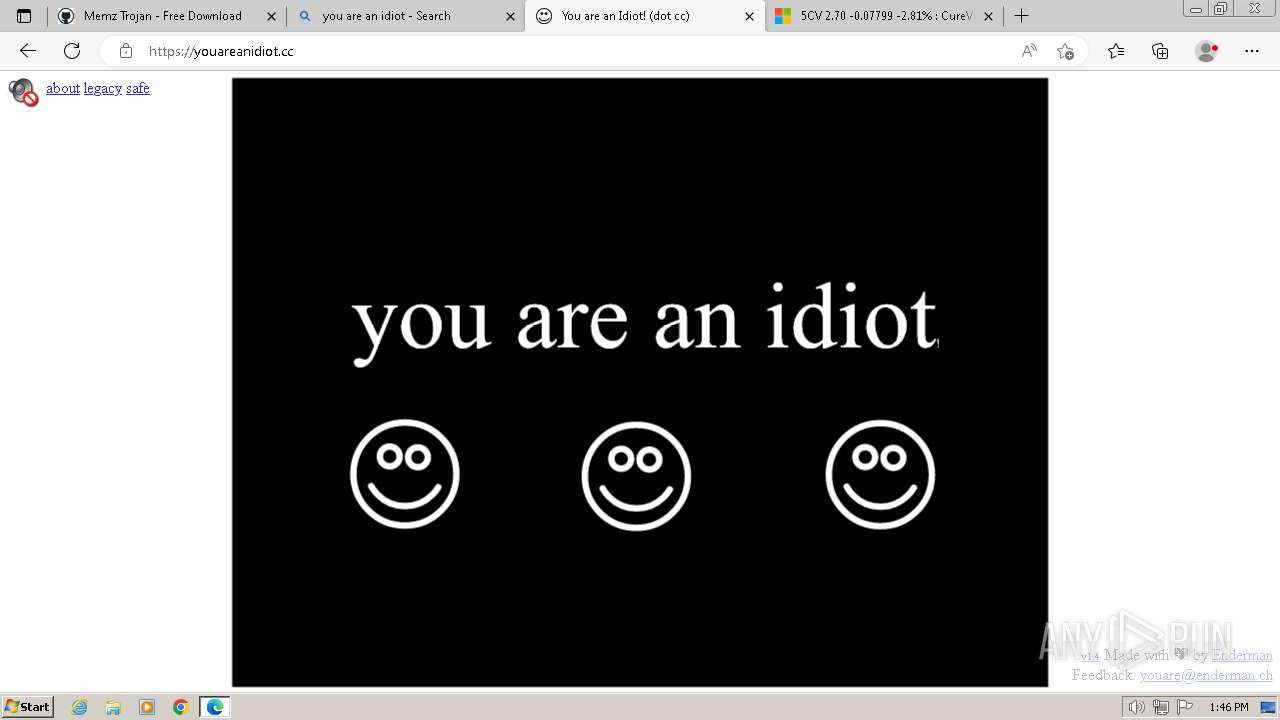This screenshot has height=720, width=1280.
Task: Open the Favorites list
Action: (x=1116, y=51)
